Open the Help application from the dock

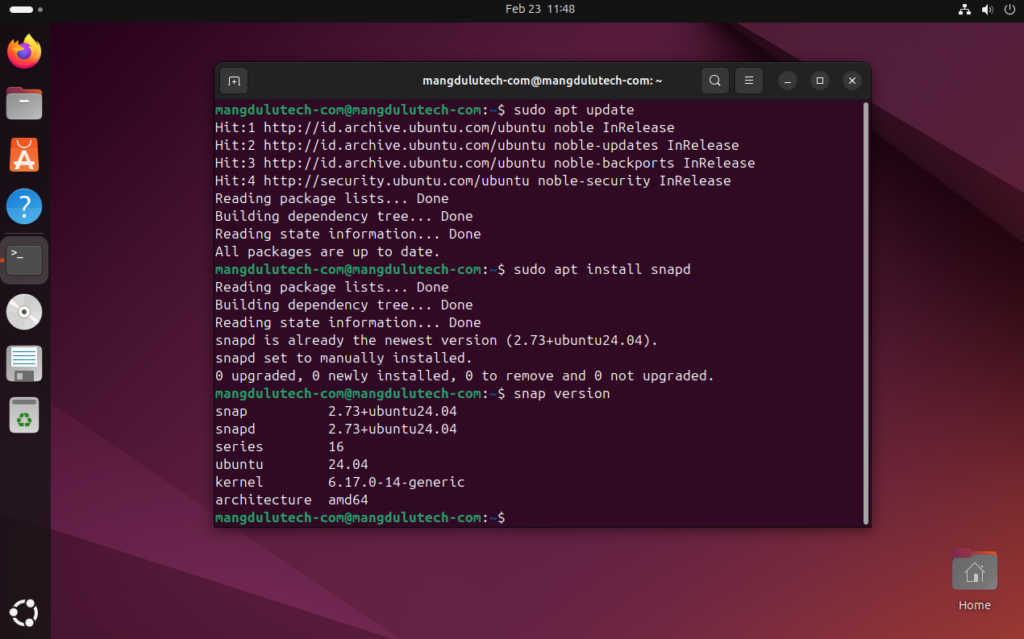pyautogui.click(x=24, y=206)
